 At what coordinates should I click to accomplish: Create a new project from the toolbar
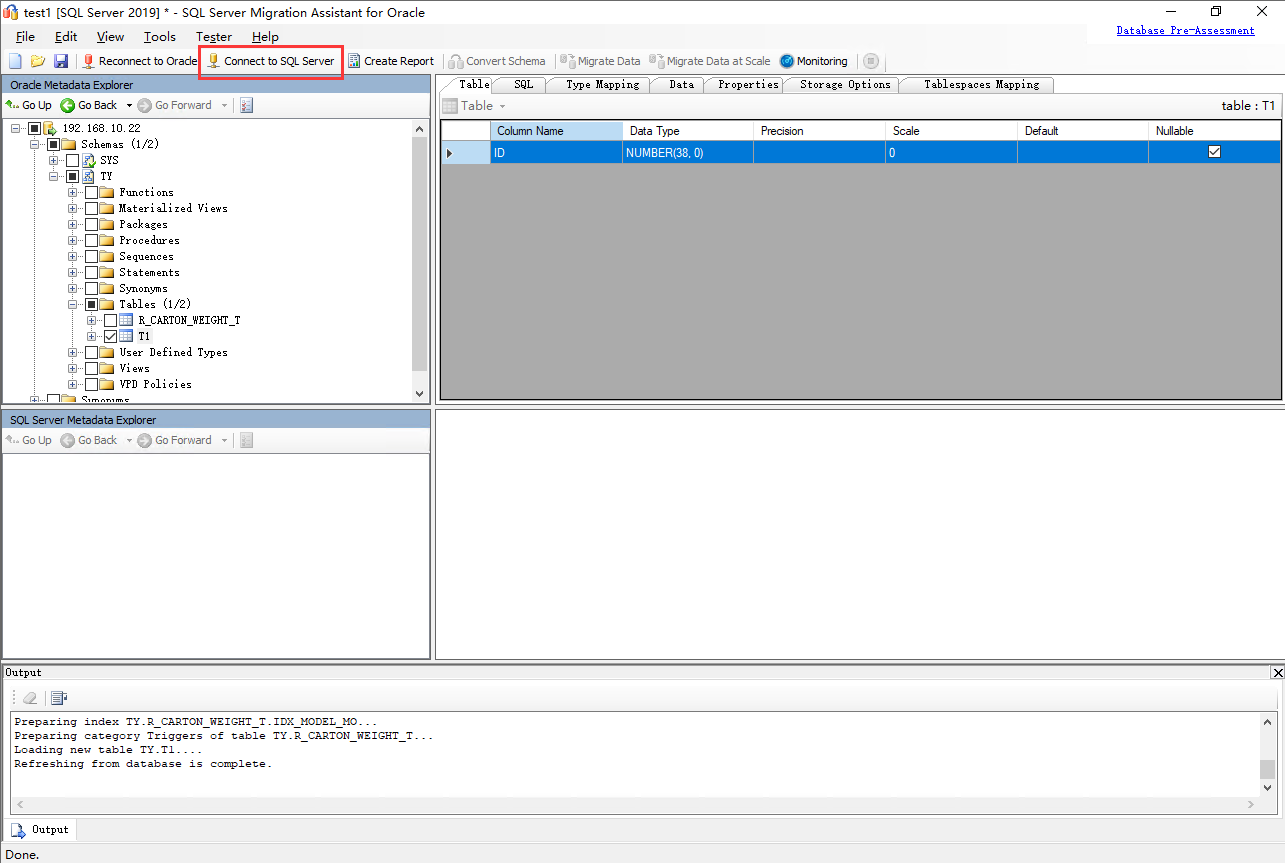pos(15,61)
